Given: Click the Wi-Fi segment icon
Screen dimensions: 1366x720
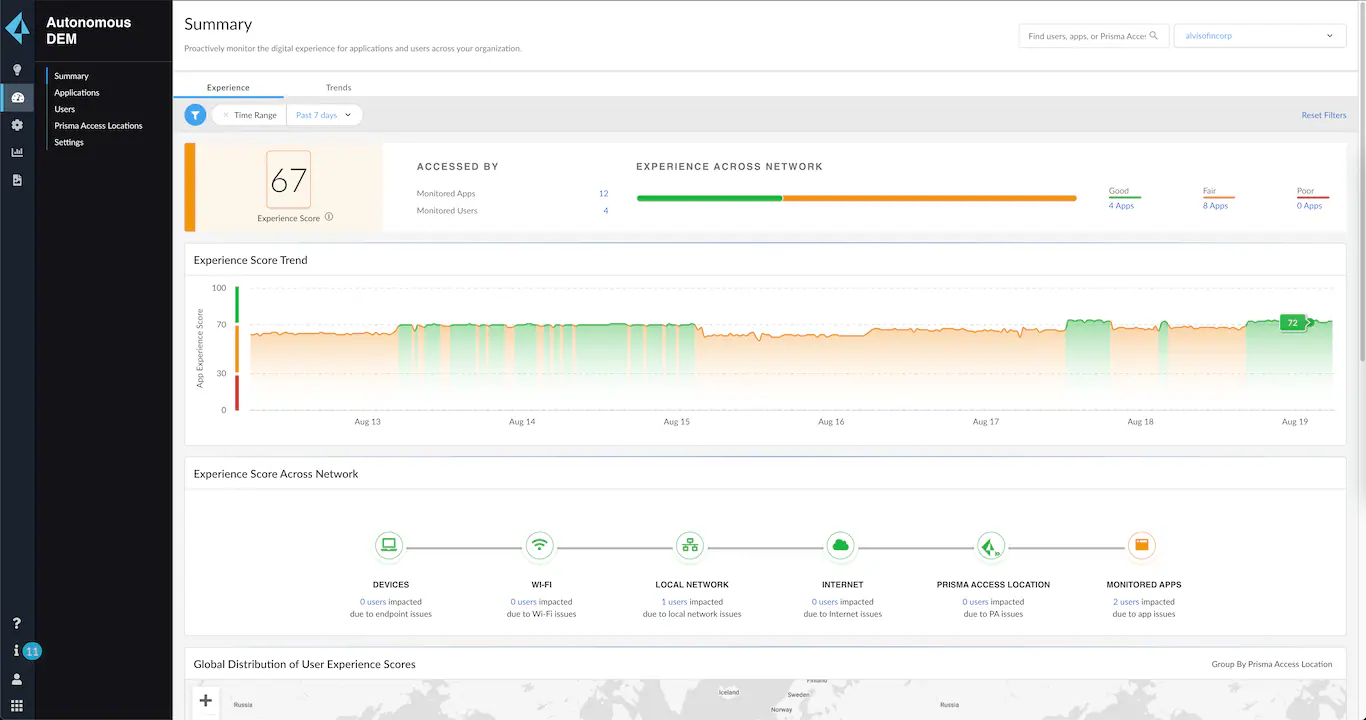Looking at the screenshot, I should pyautogui.click(x=540, y=546).
